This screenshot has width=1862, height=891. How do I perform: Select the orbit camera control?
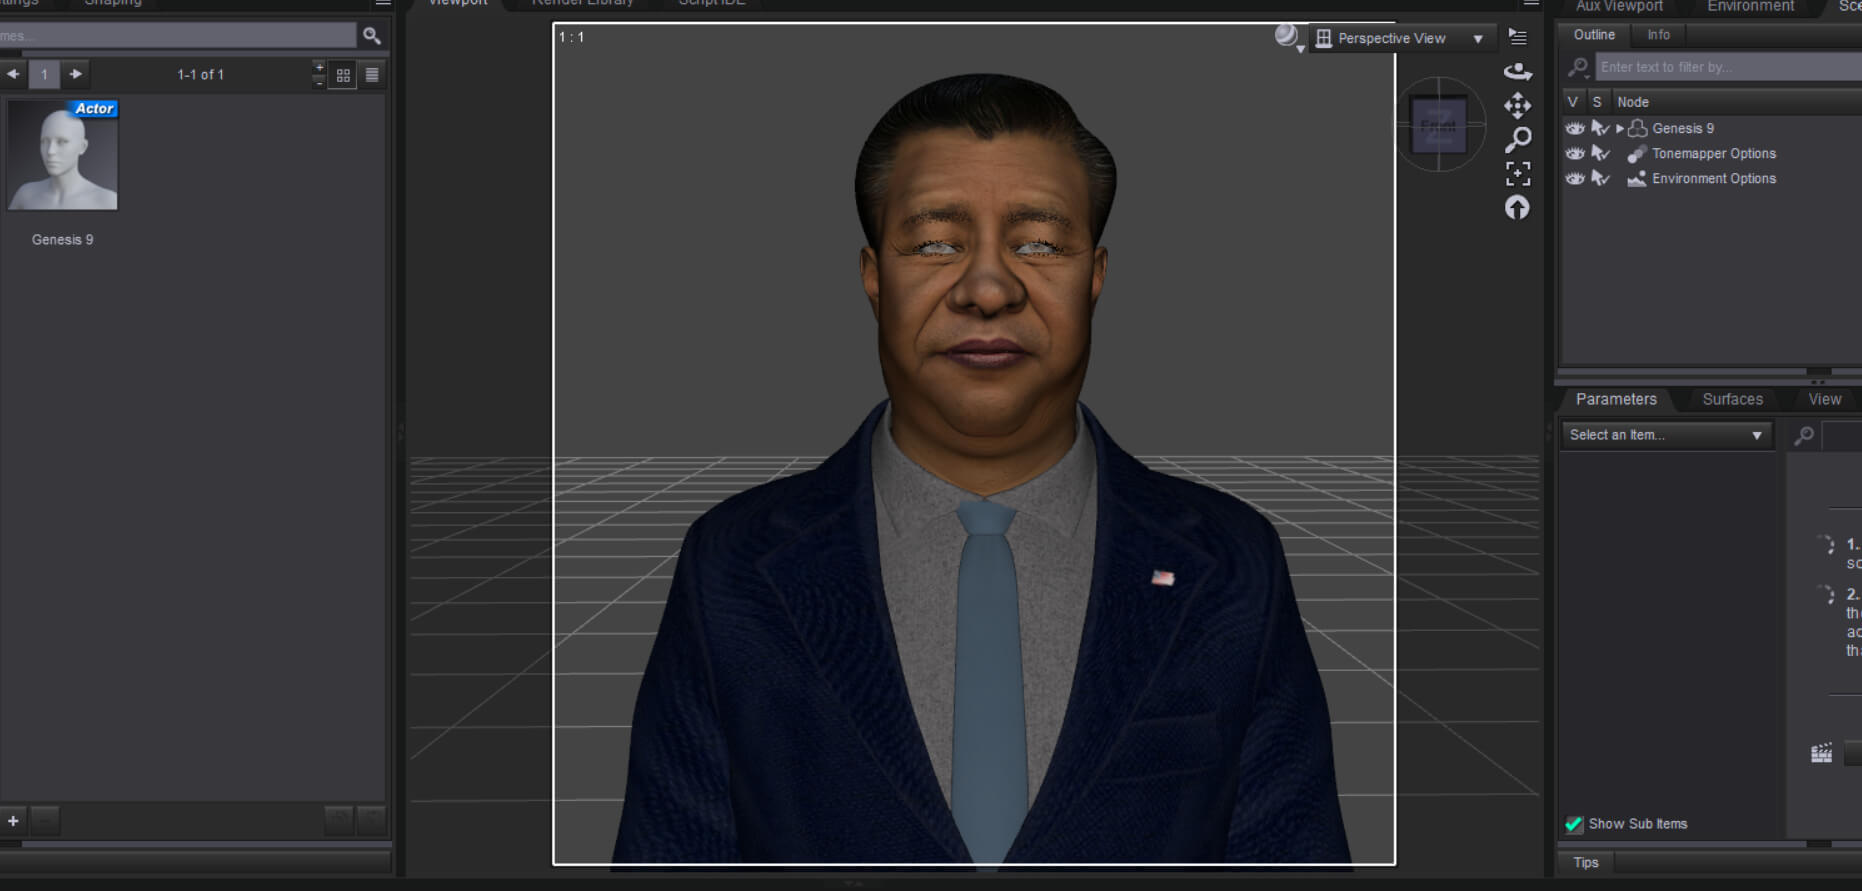coord(1517,71)
